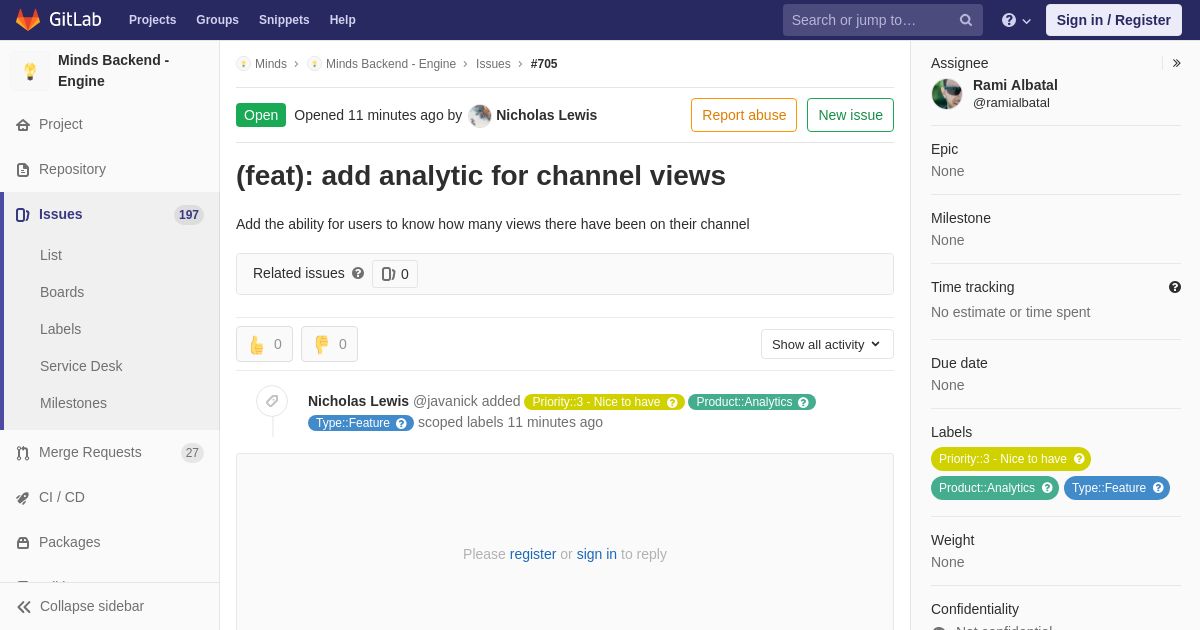
Task: Open Help in top navigation
Action: [343, 20]
